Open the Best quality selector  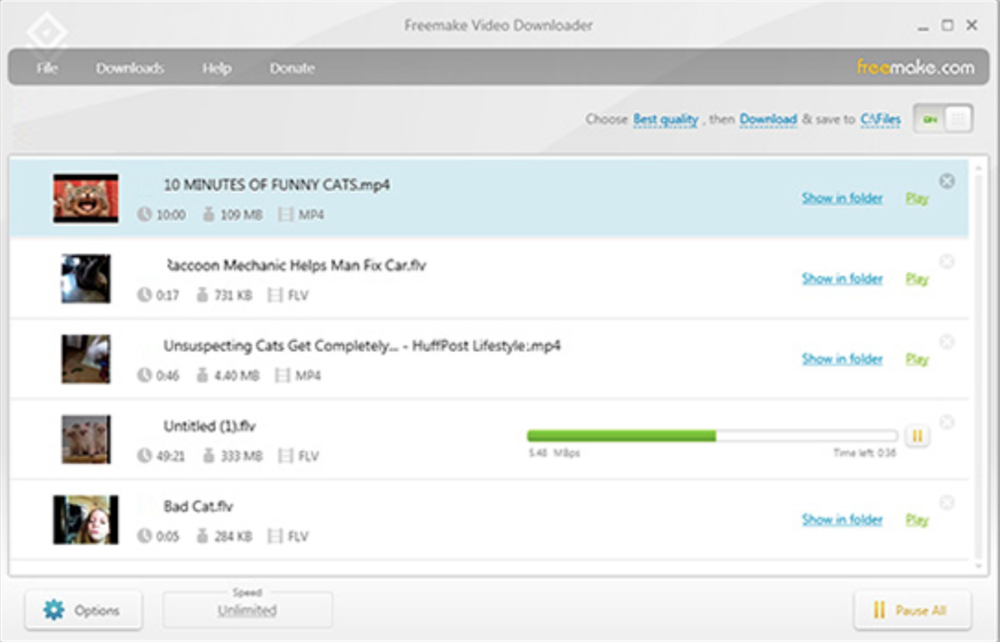coord(665,120)
